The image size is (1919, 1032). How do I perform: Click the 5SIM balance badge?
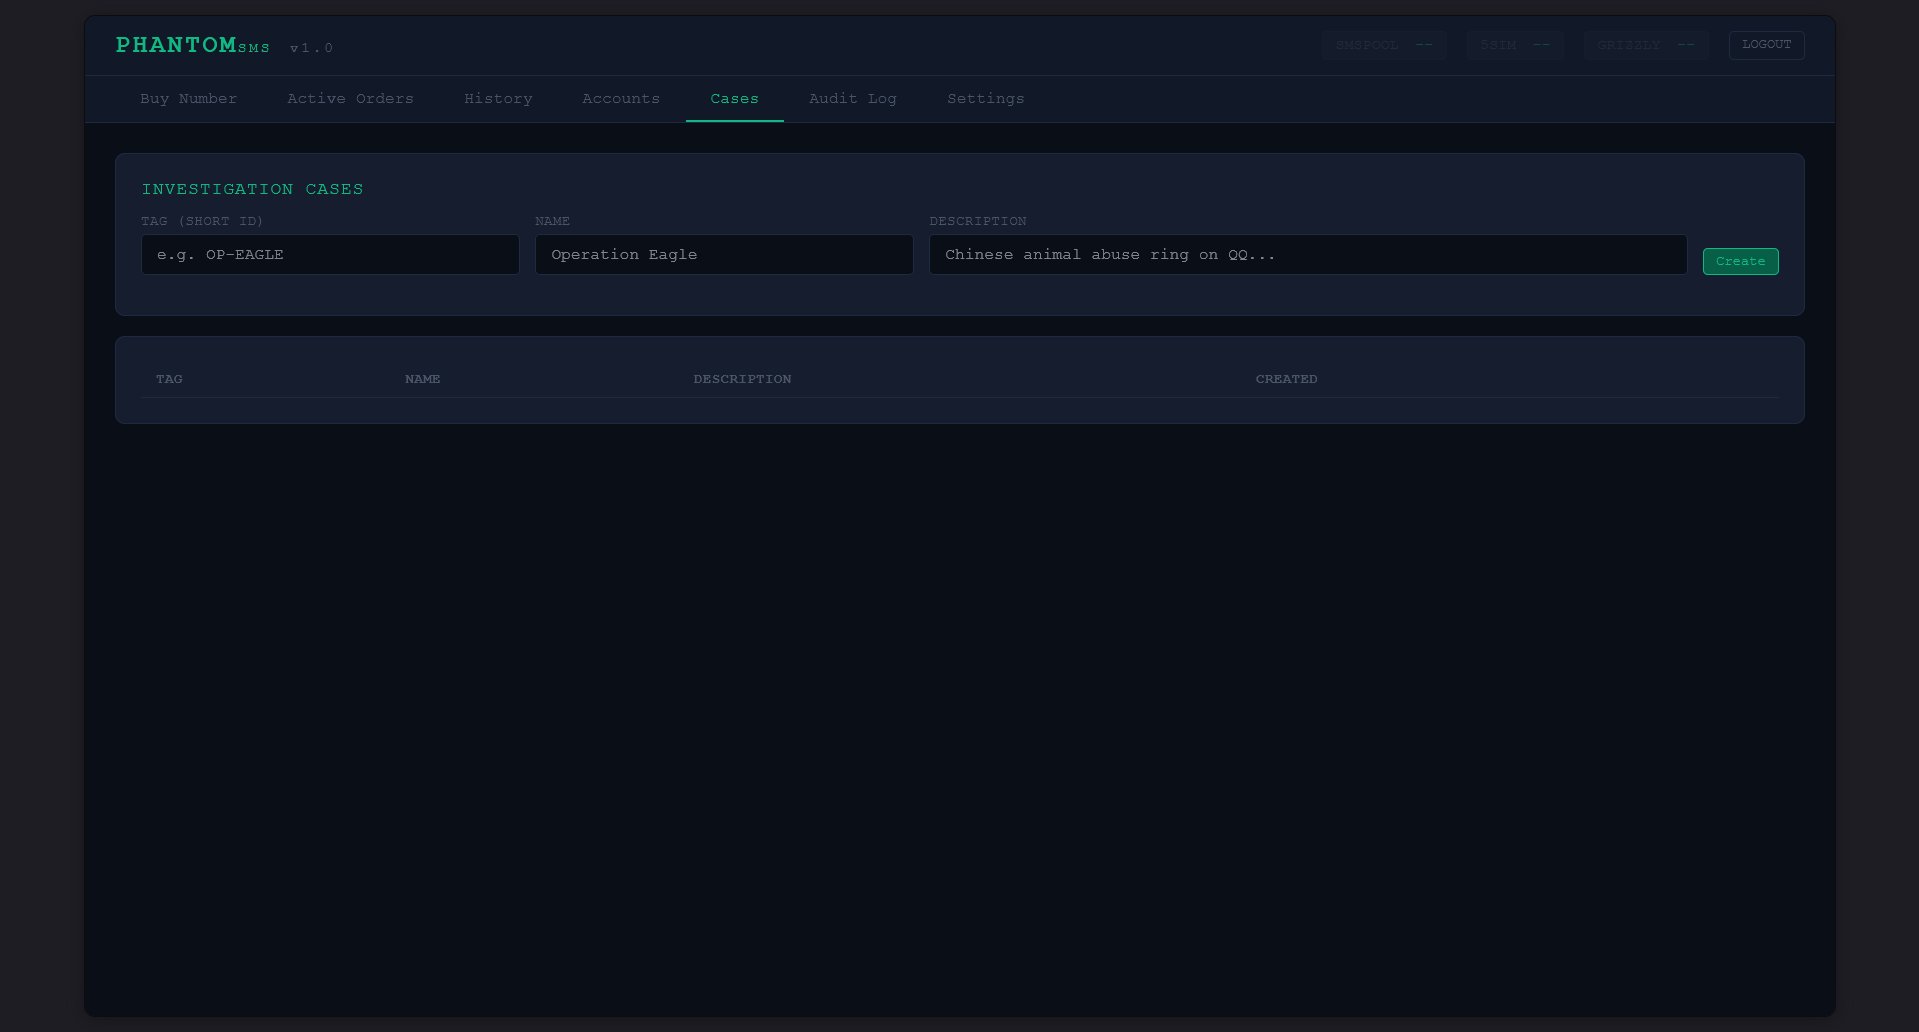[x=1514, y=45]
